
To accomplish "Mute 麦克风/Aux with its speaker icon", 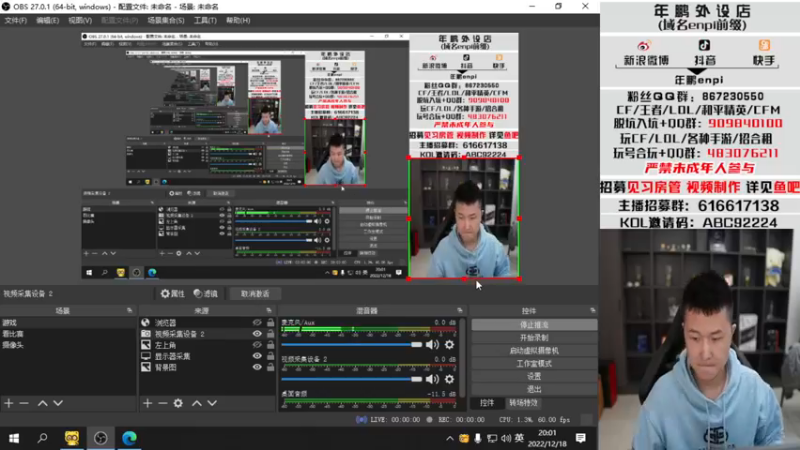I will (x=432, y=345).
